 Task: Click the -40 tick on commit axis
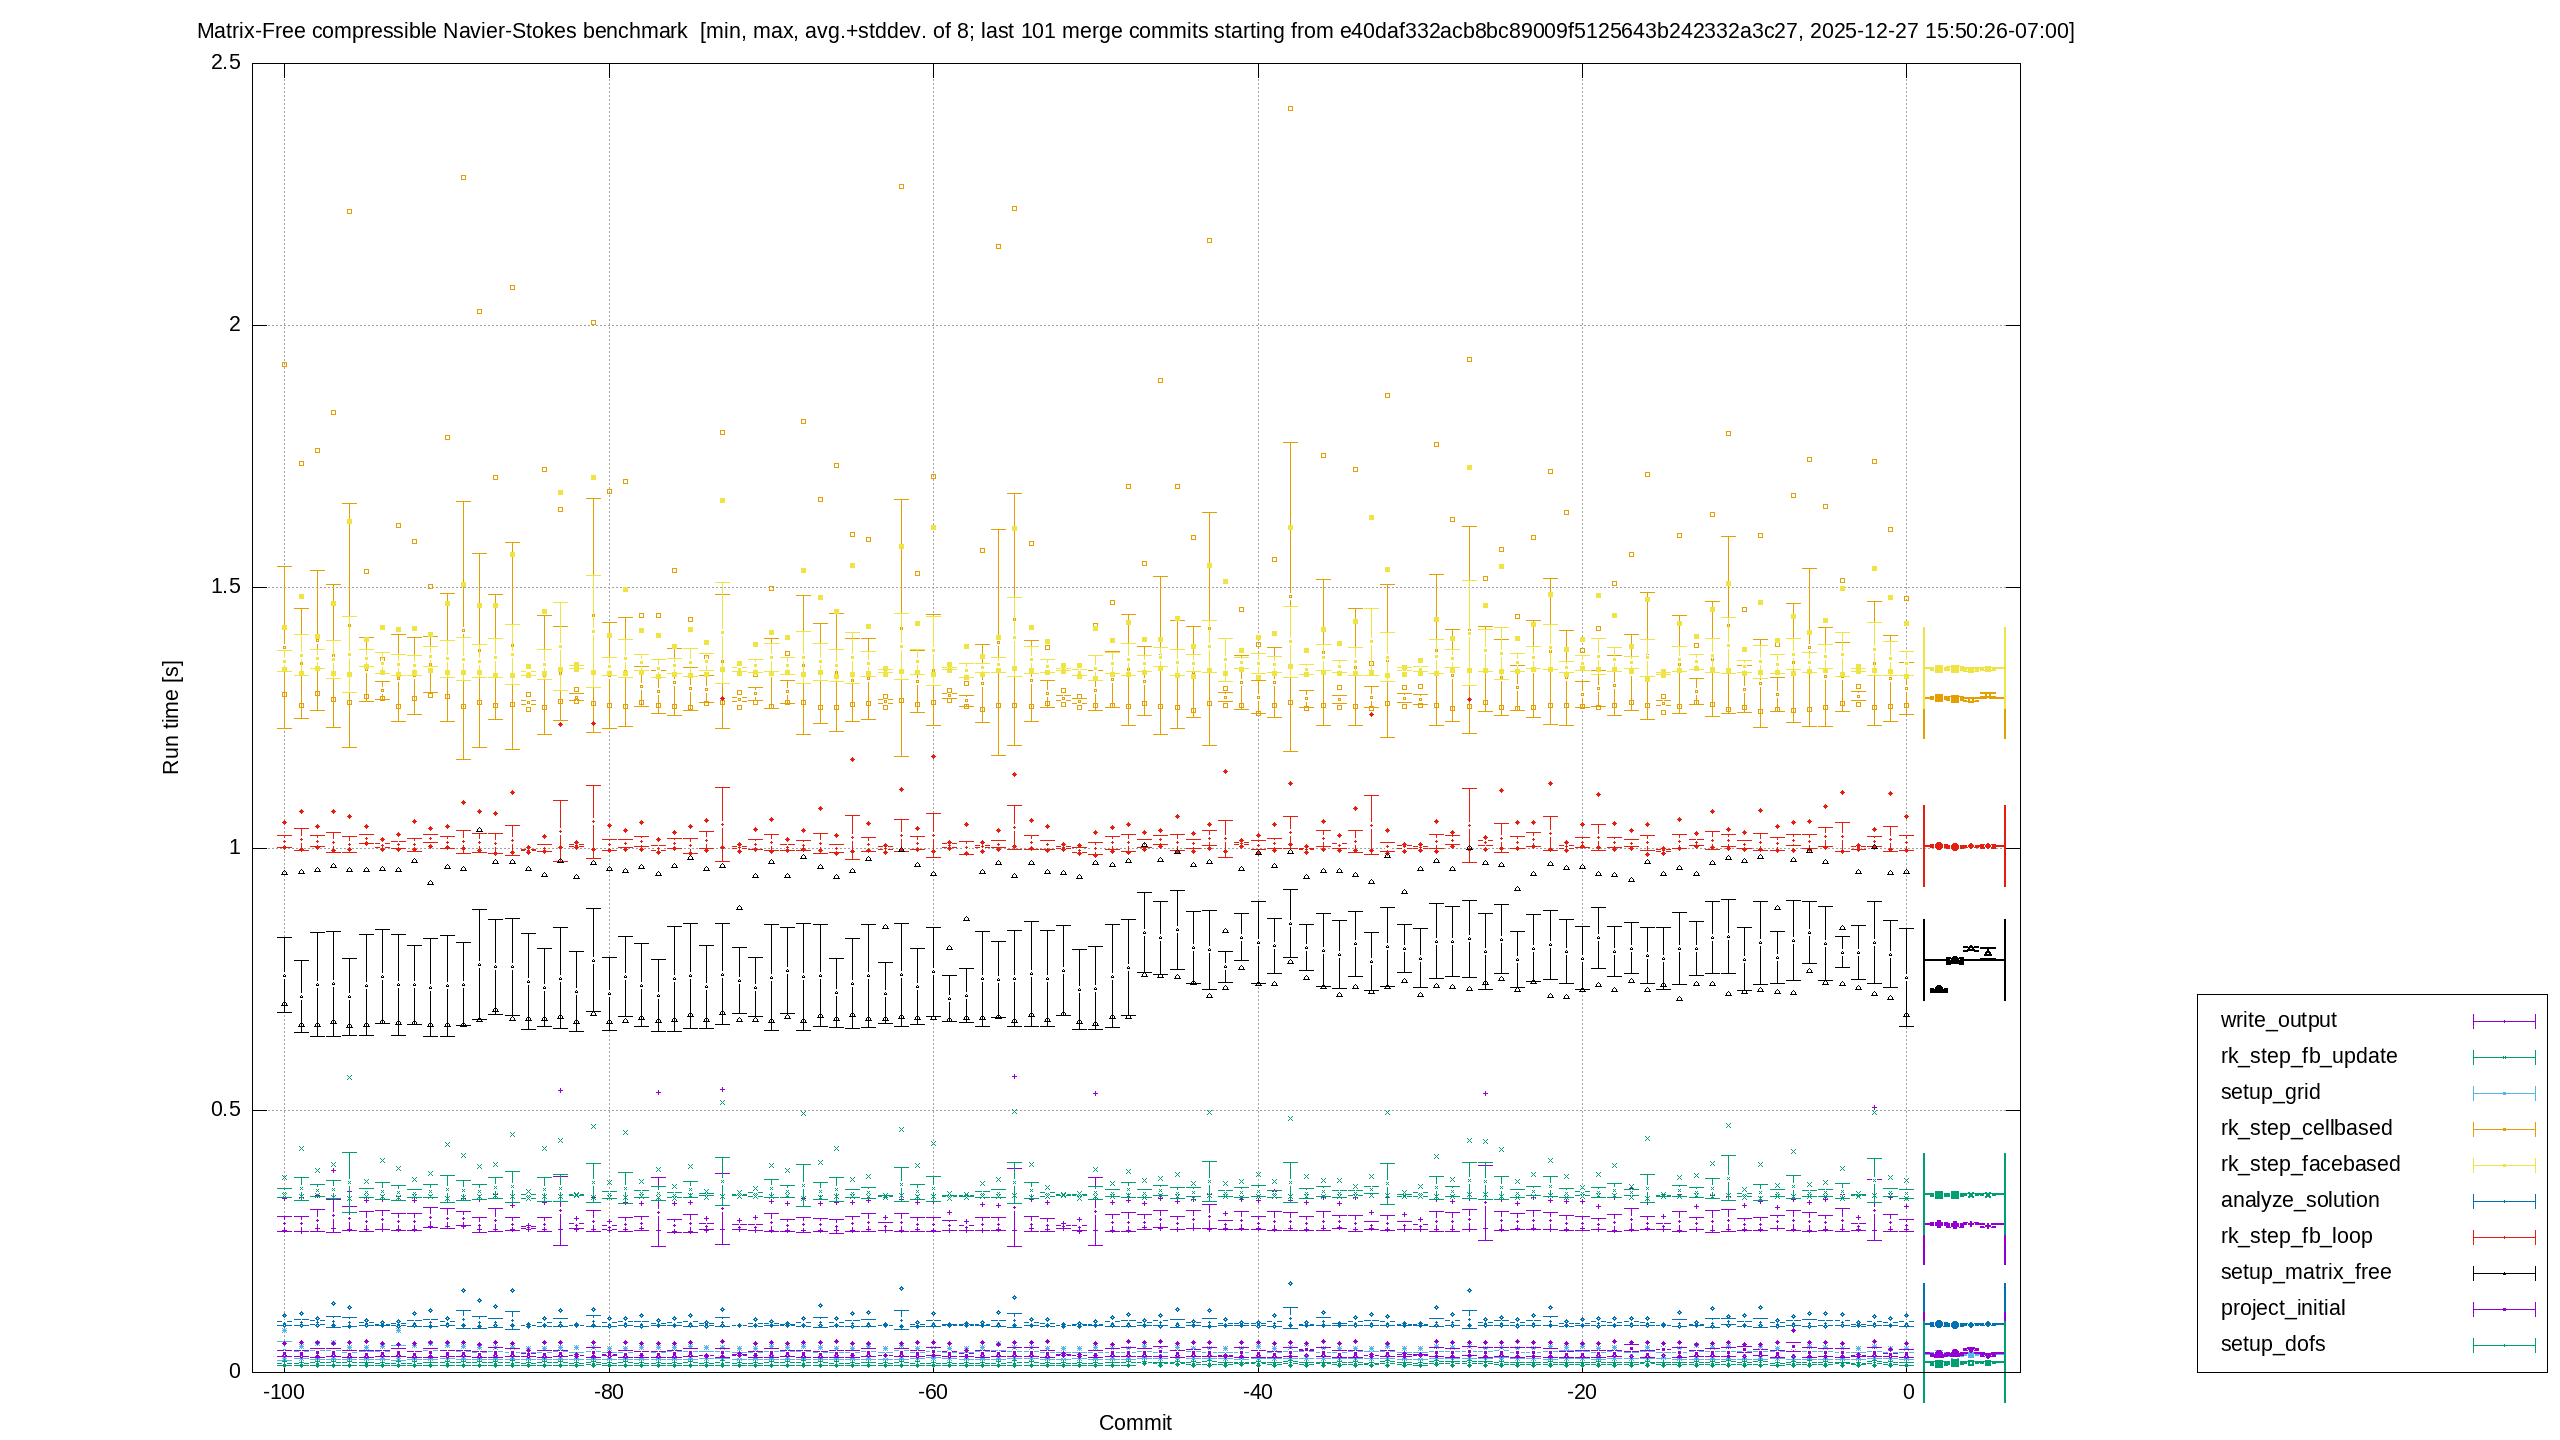[1257, 1392]
